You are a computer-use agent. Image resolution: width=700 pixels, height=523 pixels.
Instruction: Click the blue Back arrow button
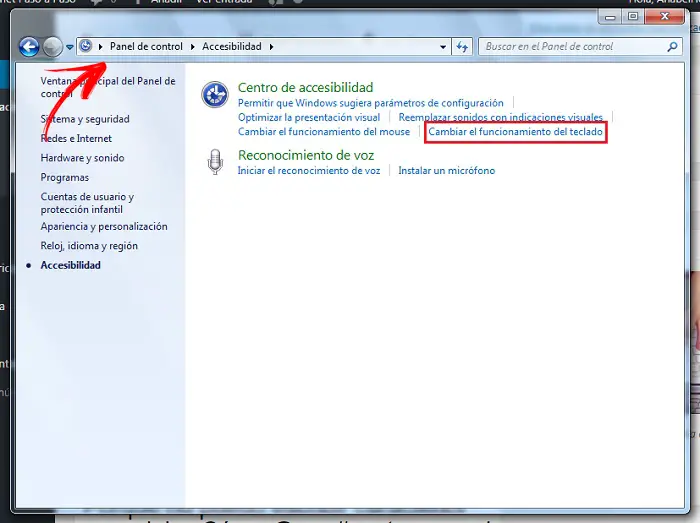(x=29, y=47)
